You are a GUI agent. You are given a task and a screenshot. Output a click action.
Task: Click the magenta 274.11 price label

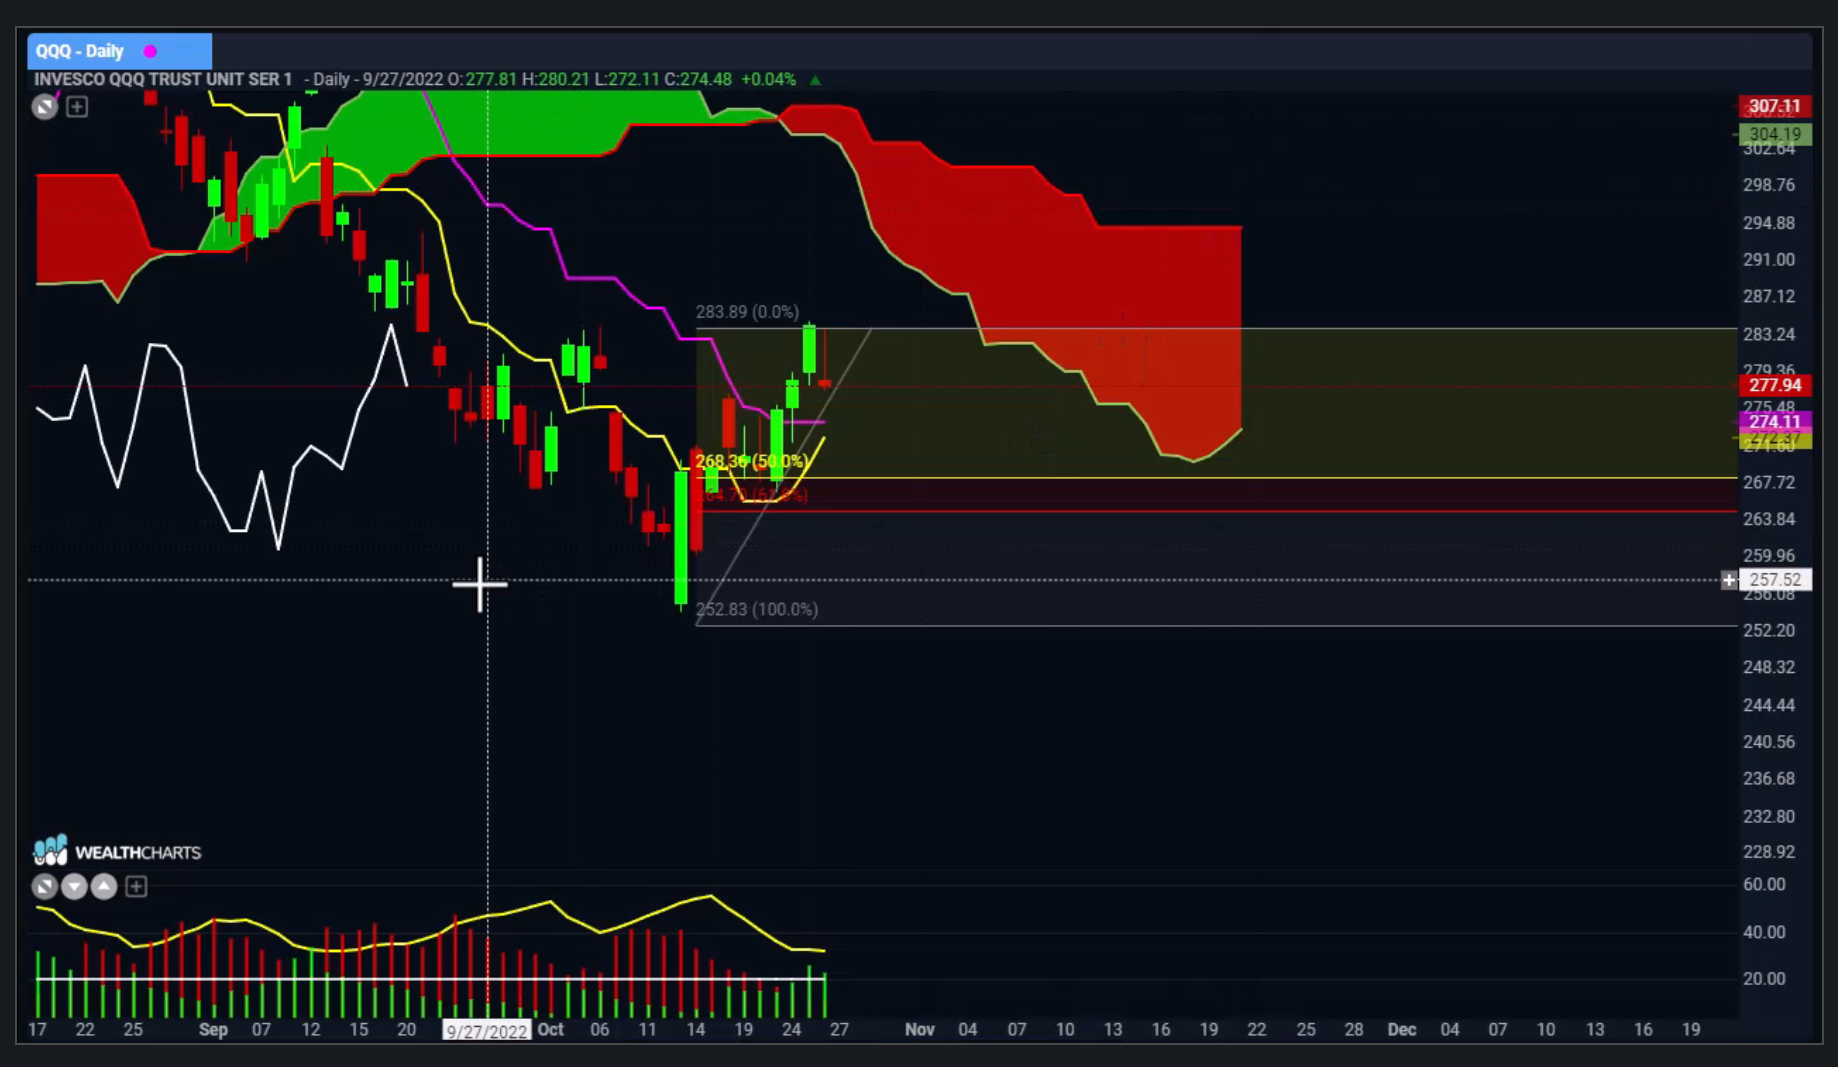tap(1774, 422)
